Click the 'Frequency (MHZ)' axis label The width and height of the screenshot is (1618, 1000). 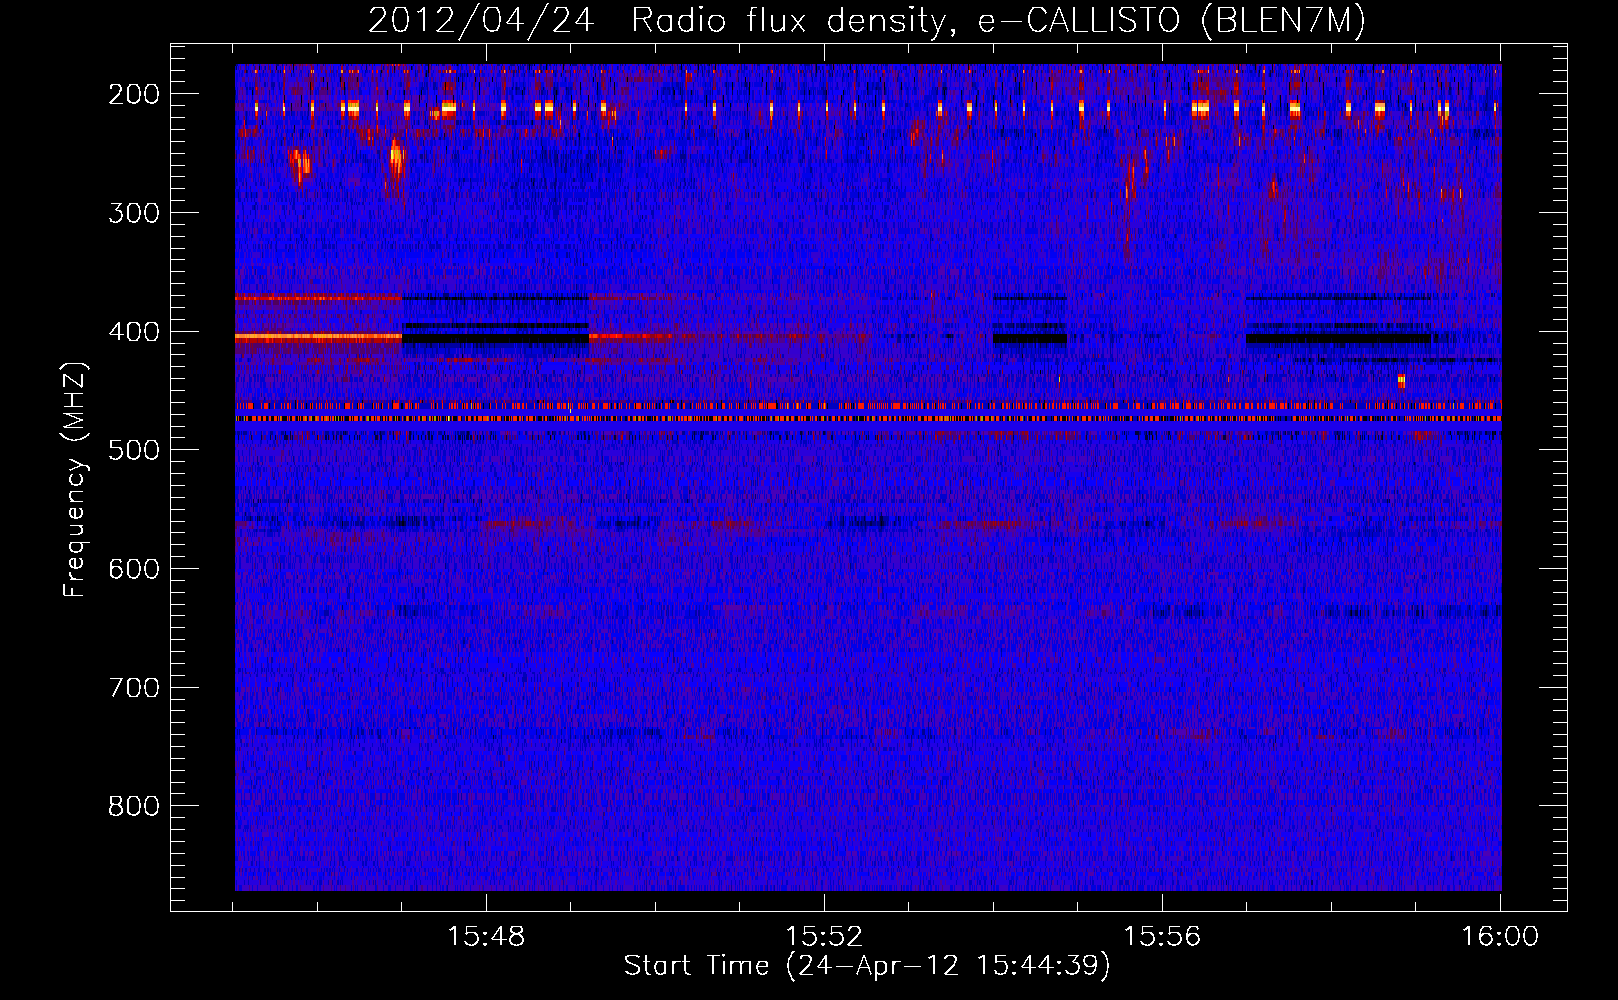pyautogui.click(x=75, y=479)
